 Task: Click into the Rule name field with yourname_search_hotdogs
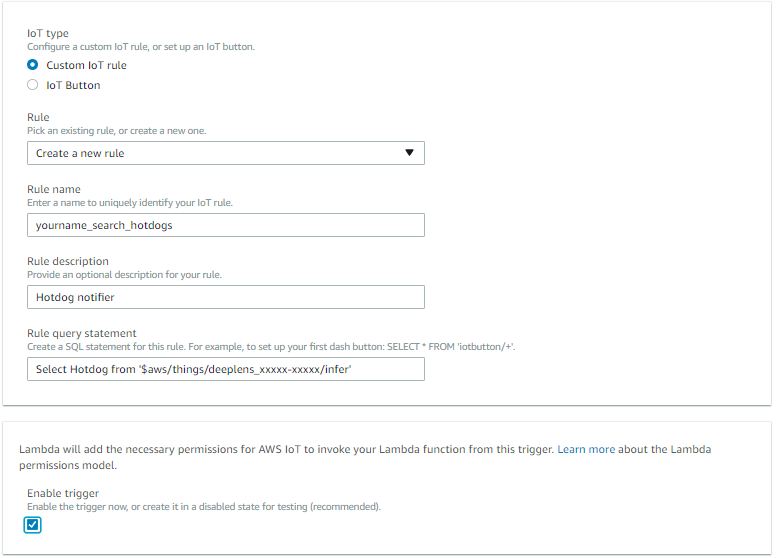point(226,225)
